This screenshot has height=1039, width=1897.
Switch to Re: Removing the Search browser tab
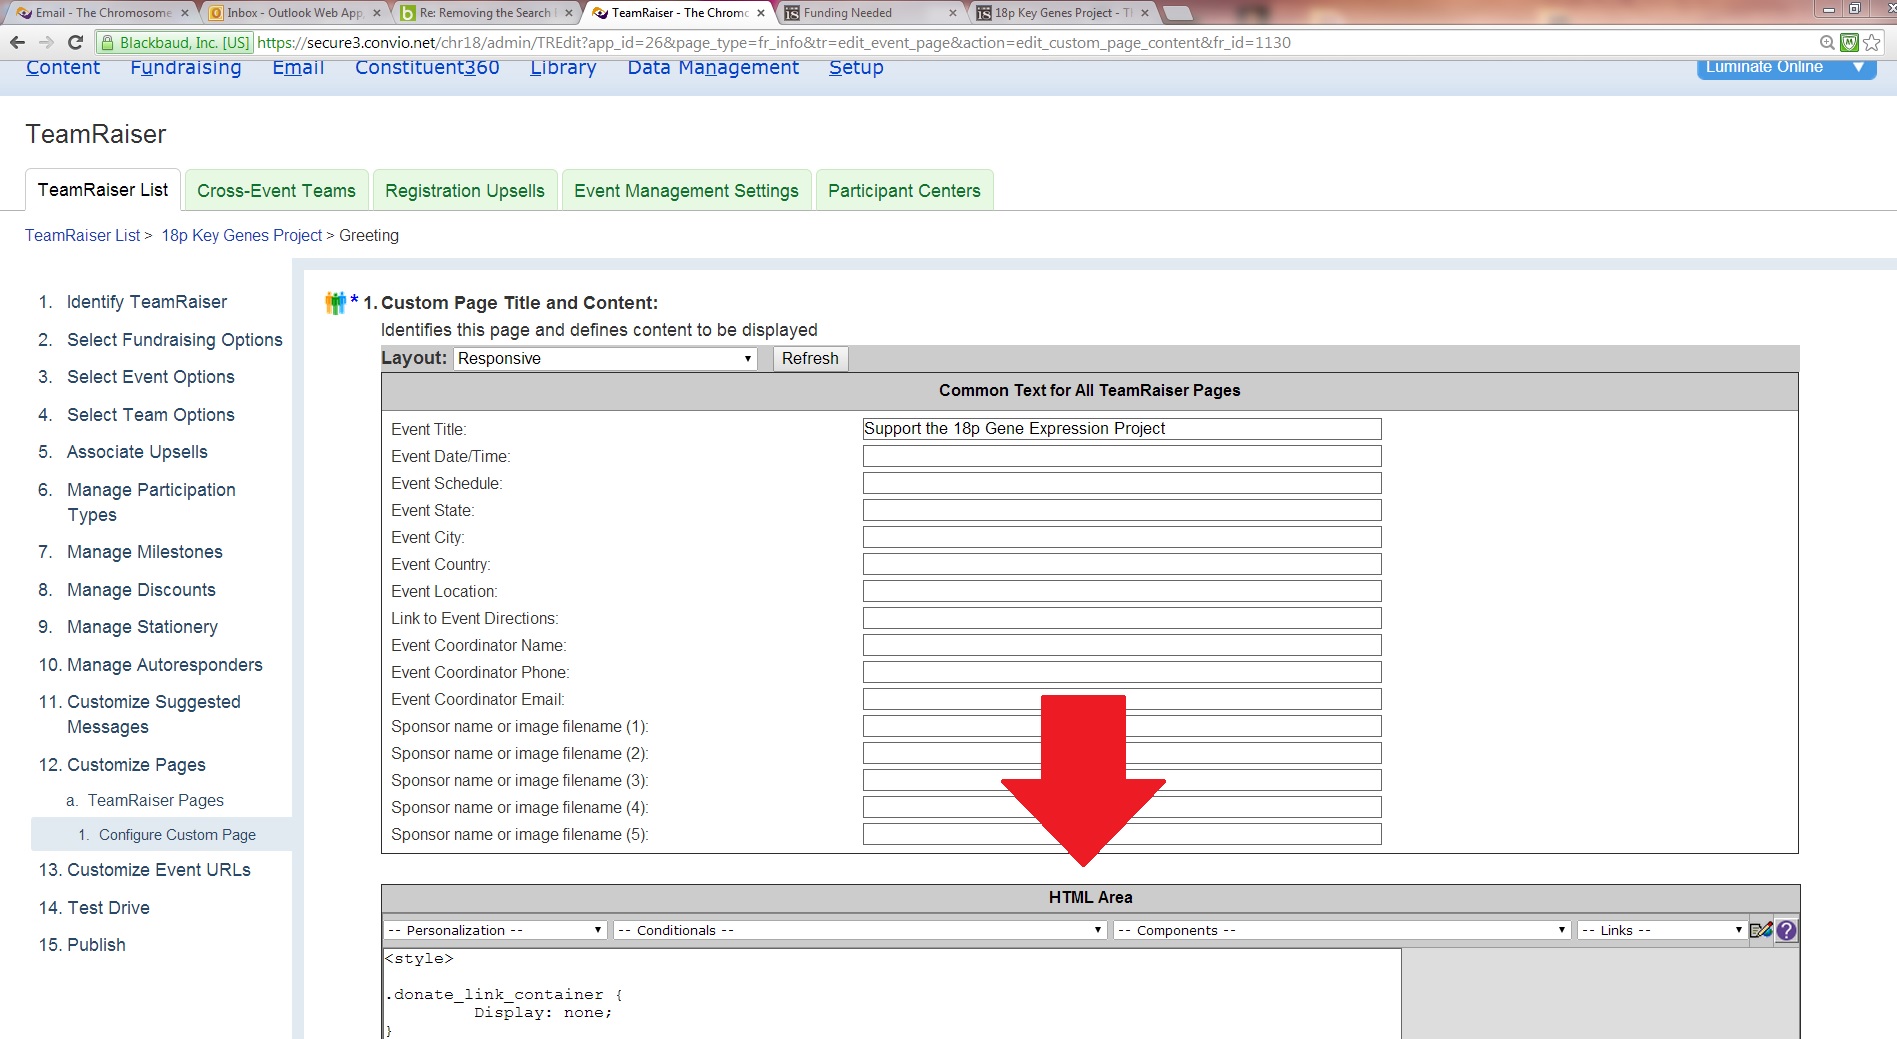(x=485, y=13)
